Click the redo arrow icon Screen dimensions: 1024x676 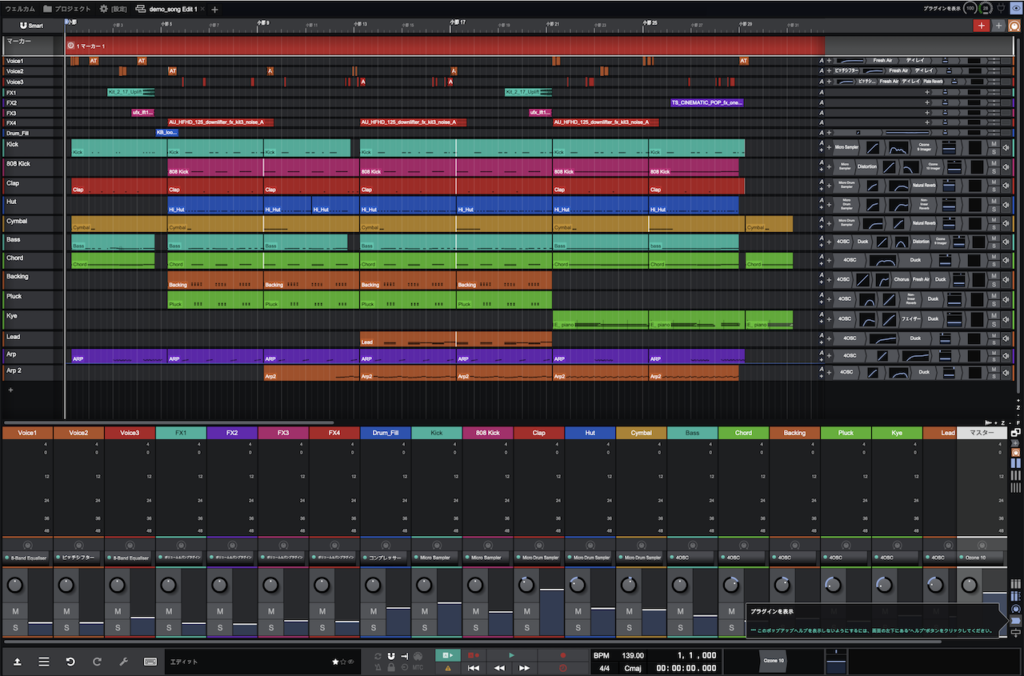(97, 661)
